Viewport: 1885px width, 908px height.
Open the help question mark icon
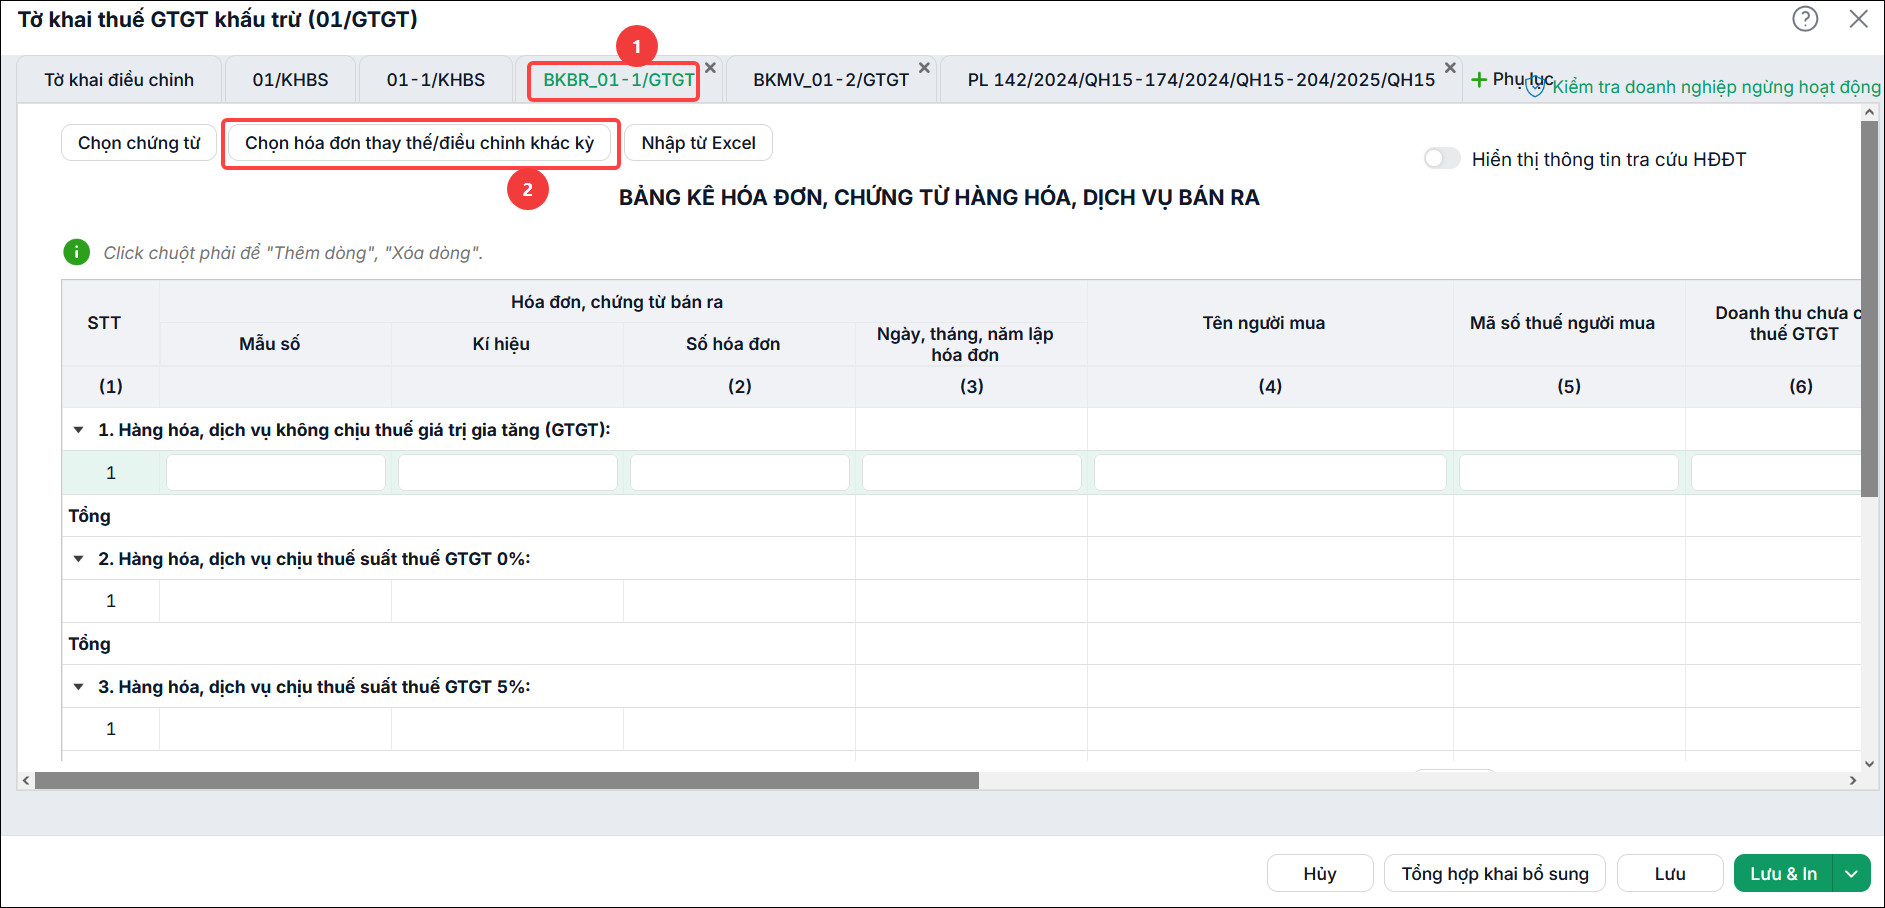pos(1805,19)
